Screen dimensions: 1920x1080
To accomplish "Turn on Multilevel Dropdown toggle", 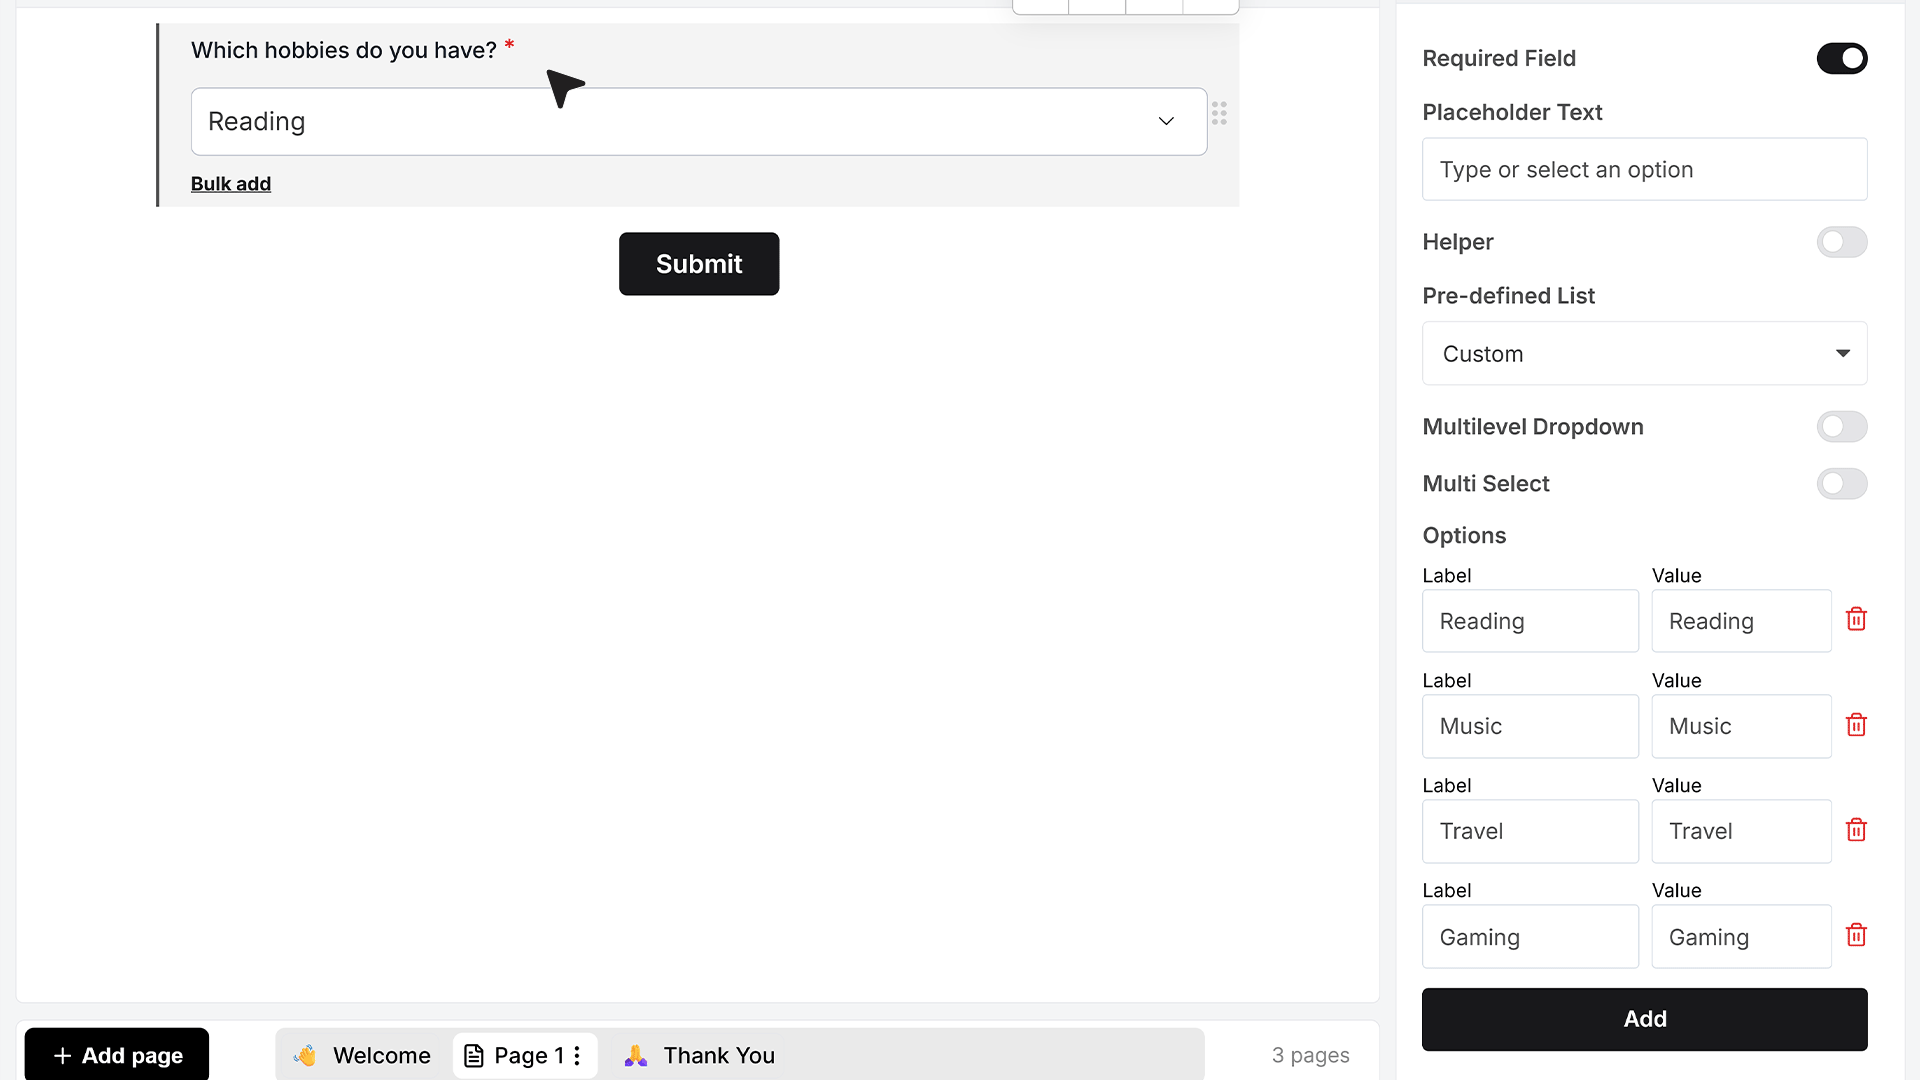I will click(1842, 427).
